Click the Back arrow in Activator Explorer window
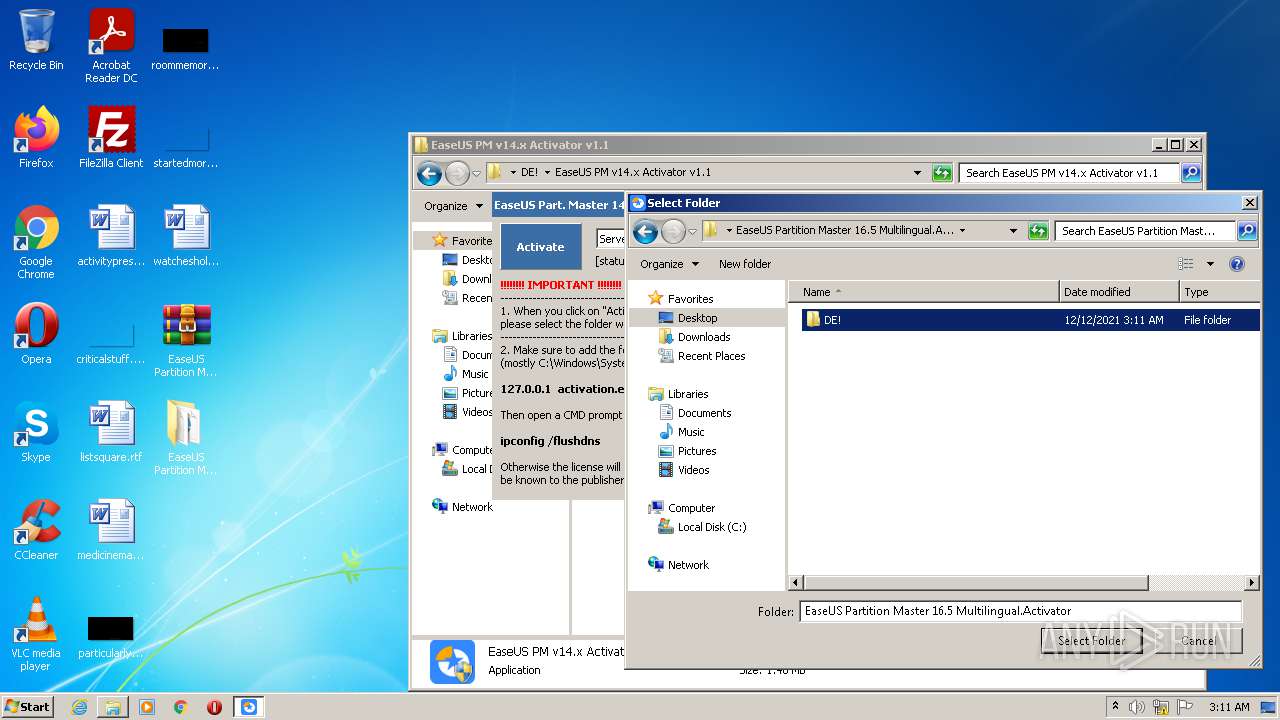Screen dimensions: 1280x720 coord(429,173)
